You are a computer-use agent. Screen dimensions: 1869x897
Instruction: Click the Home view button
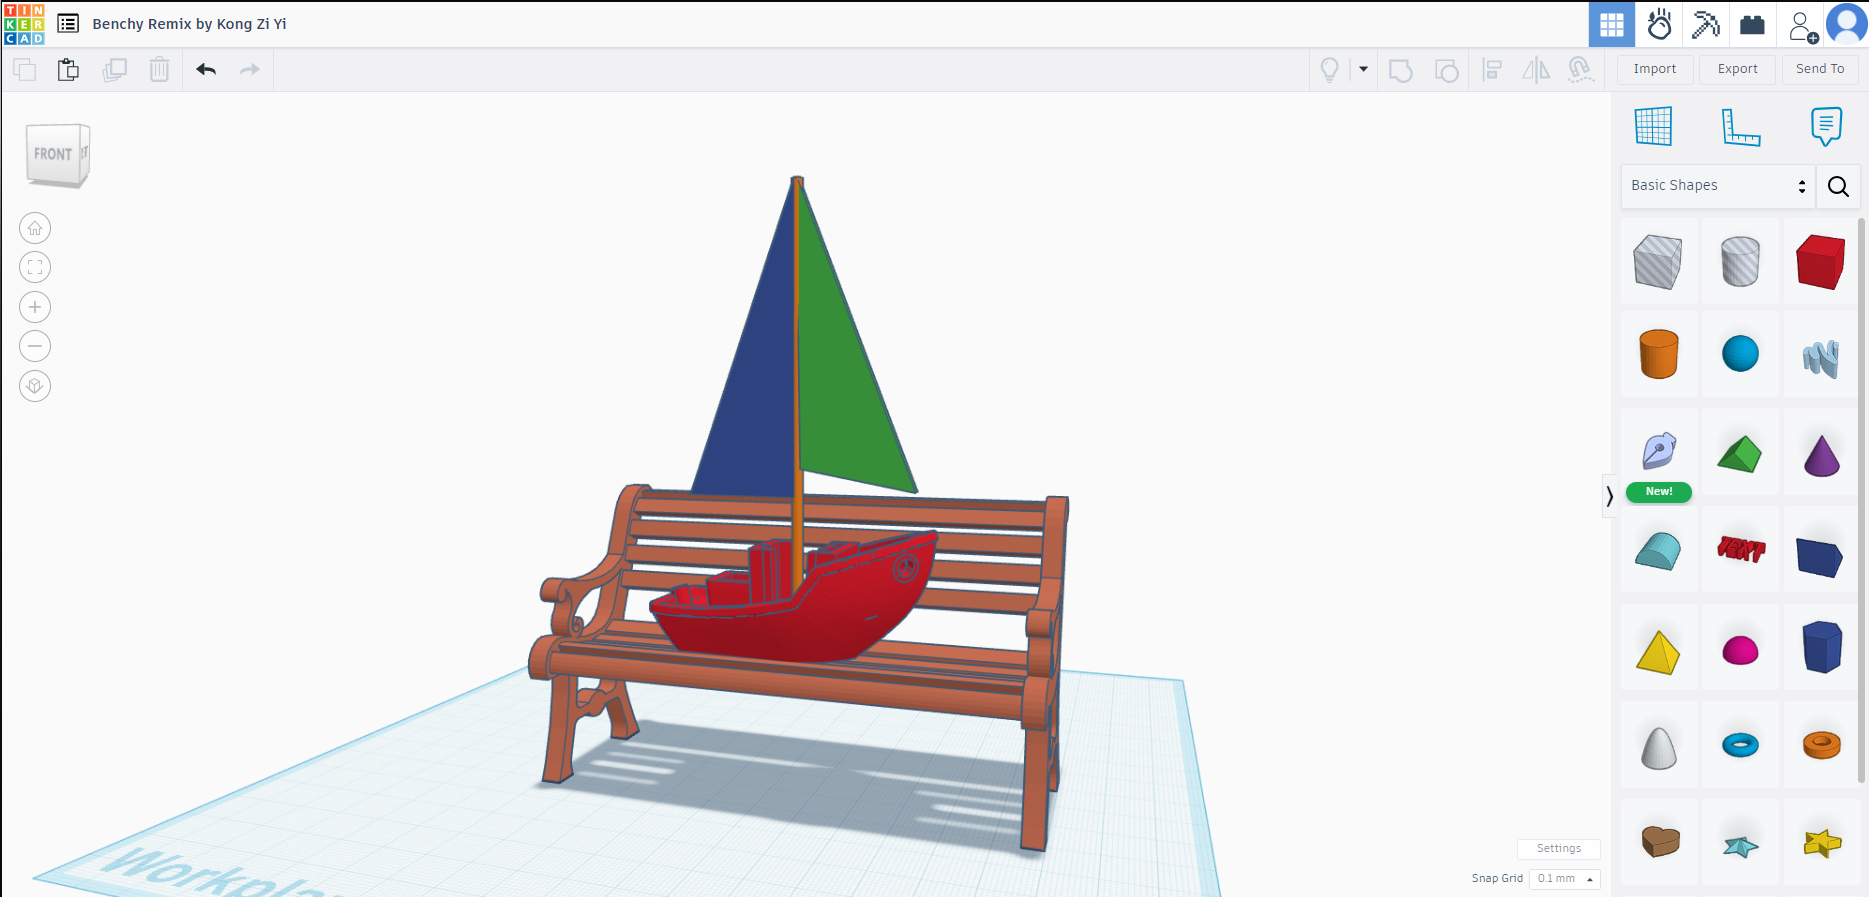pyautogui.click(x=35, y=228)
